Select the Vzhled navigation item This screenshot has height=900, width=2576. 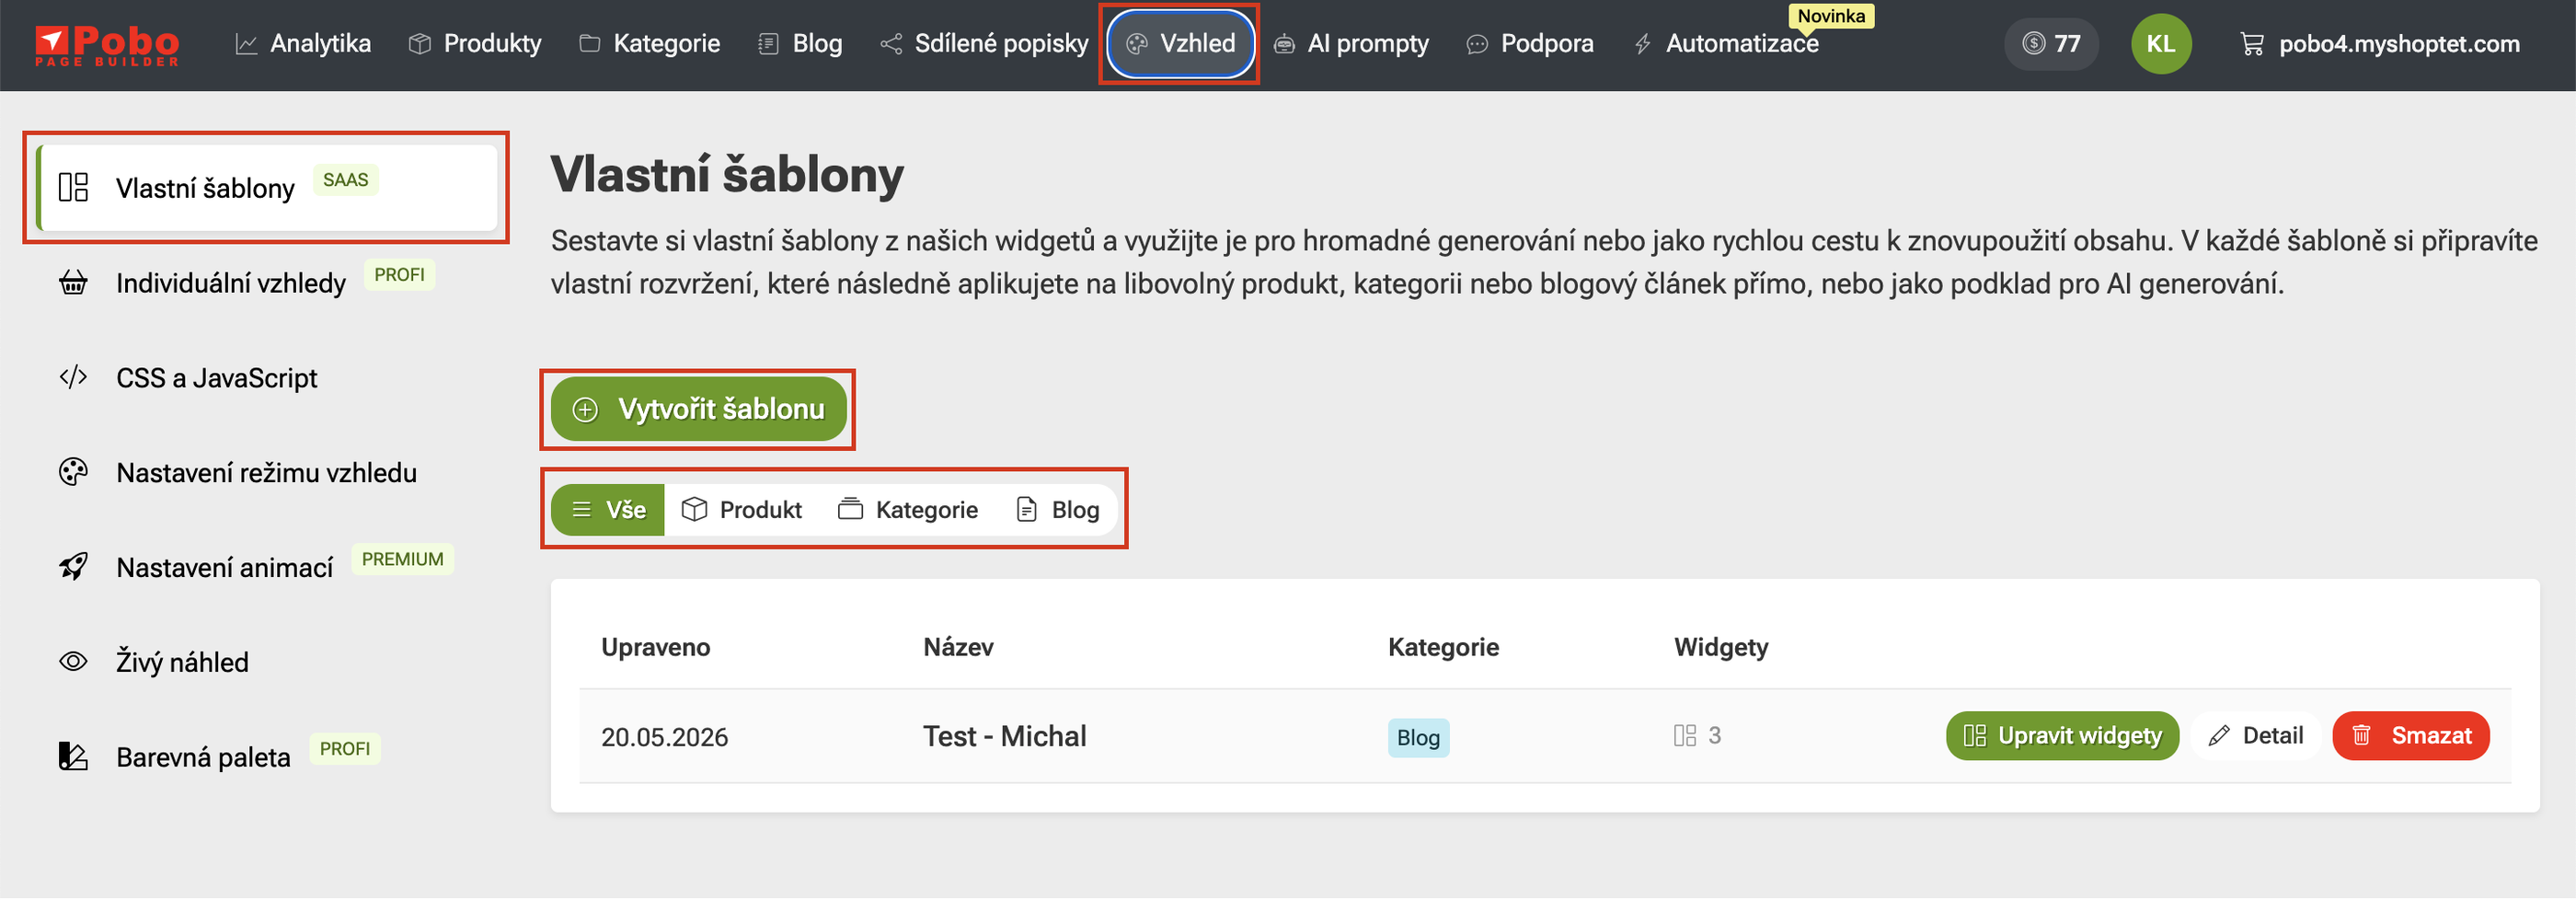point(1180,44)
